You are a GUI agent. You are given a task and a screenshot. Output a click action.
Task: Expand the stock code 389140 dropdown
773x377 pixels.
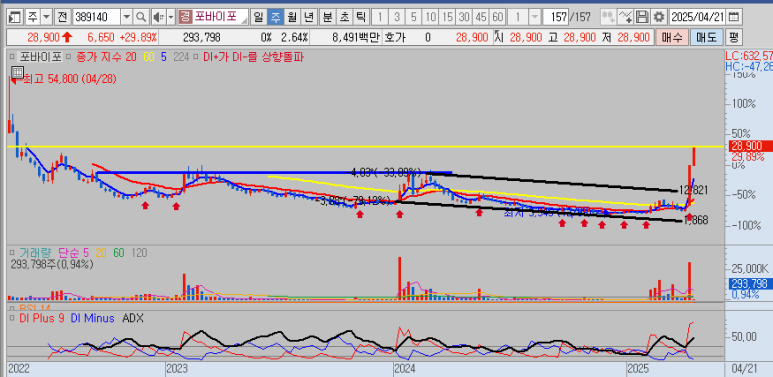tap(127, 18)
